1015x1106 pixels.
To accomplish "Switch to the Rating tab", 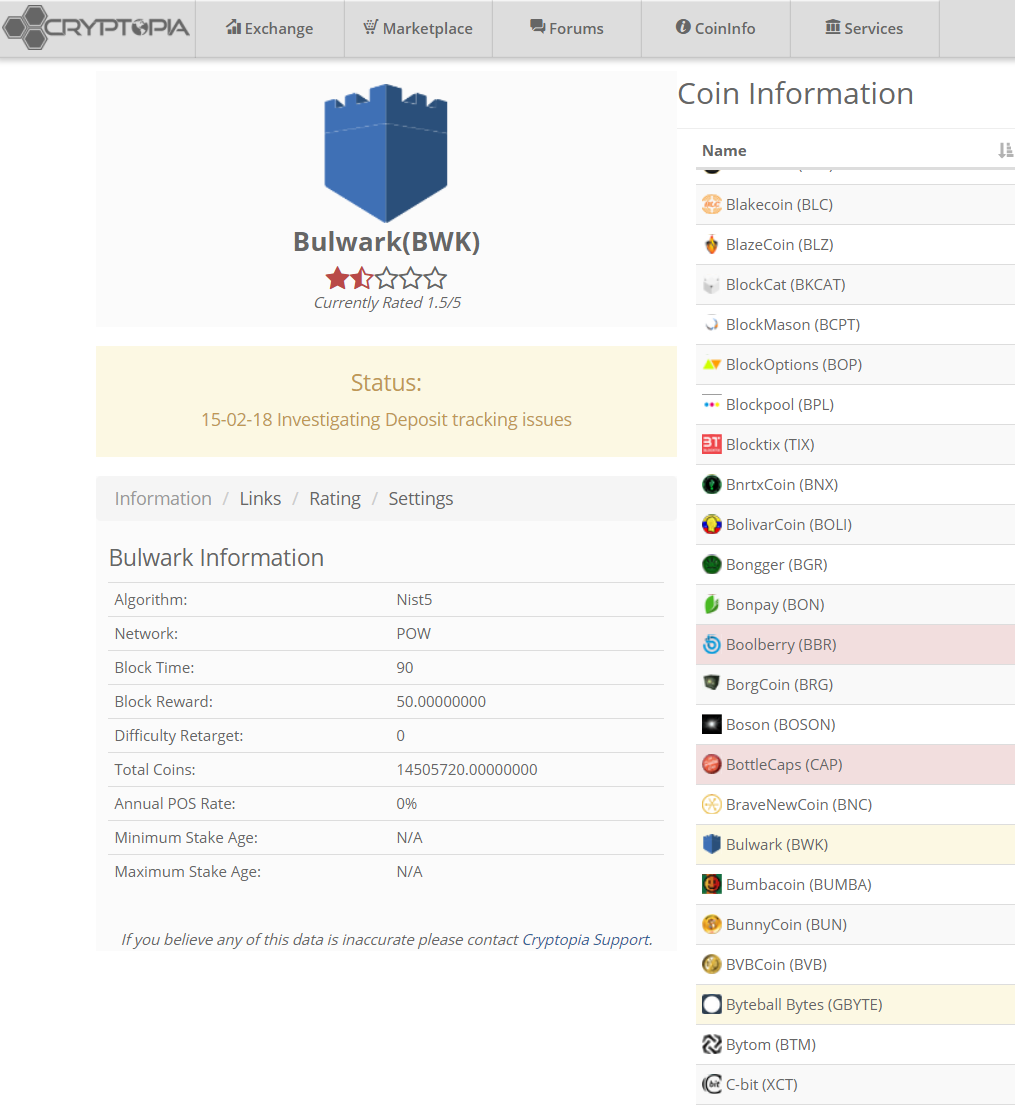I will (335, 499).
